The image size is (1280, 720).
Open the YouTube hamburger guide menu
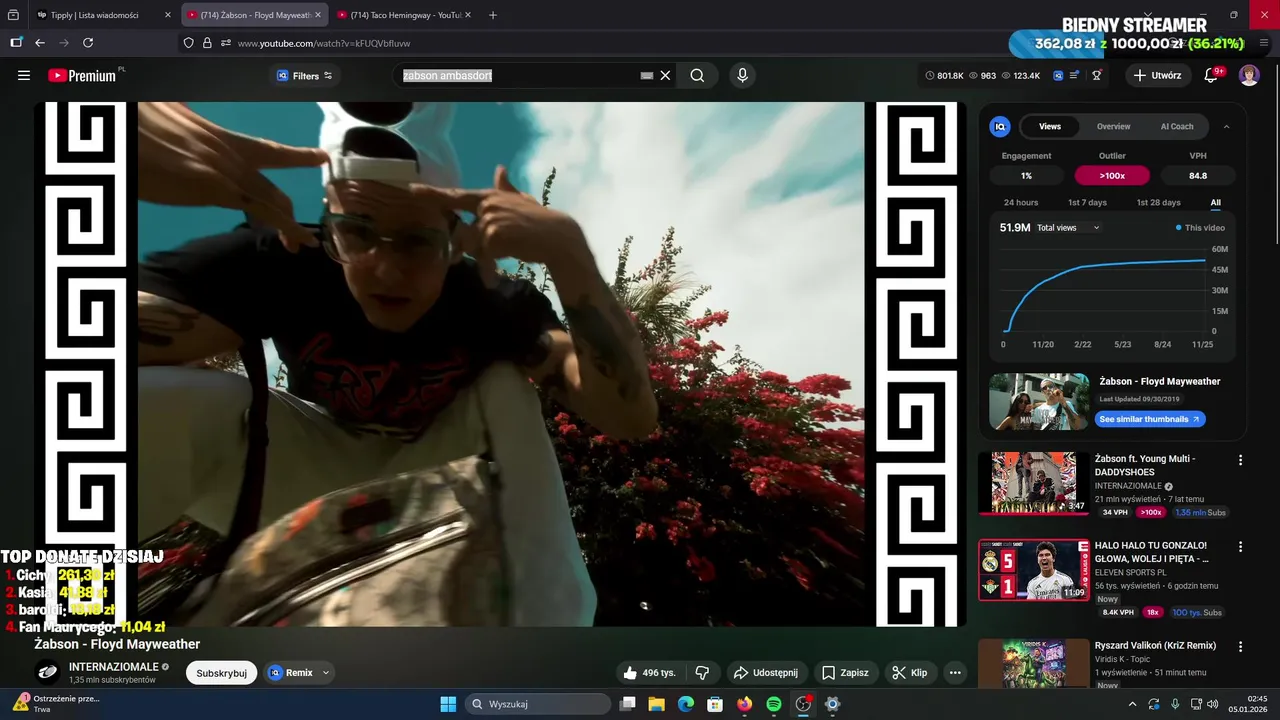24,75
